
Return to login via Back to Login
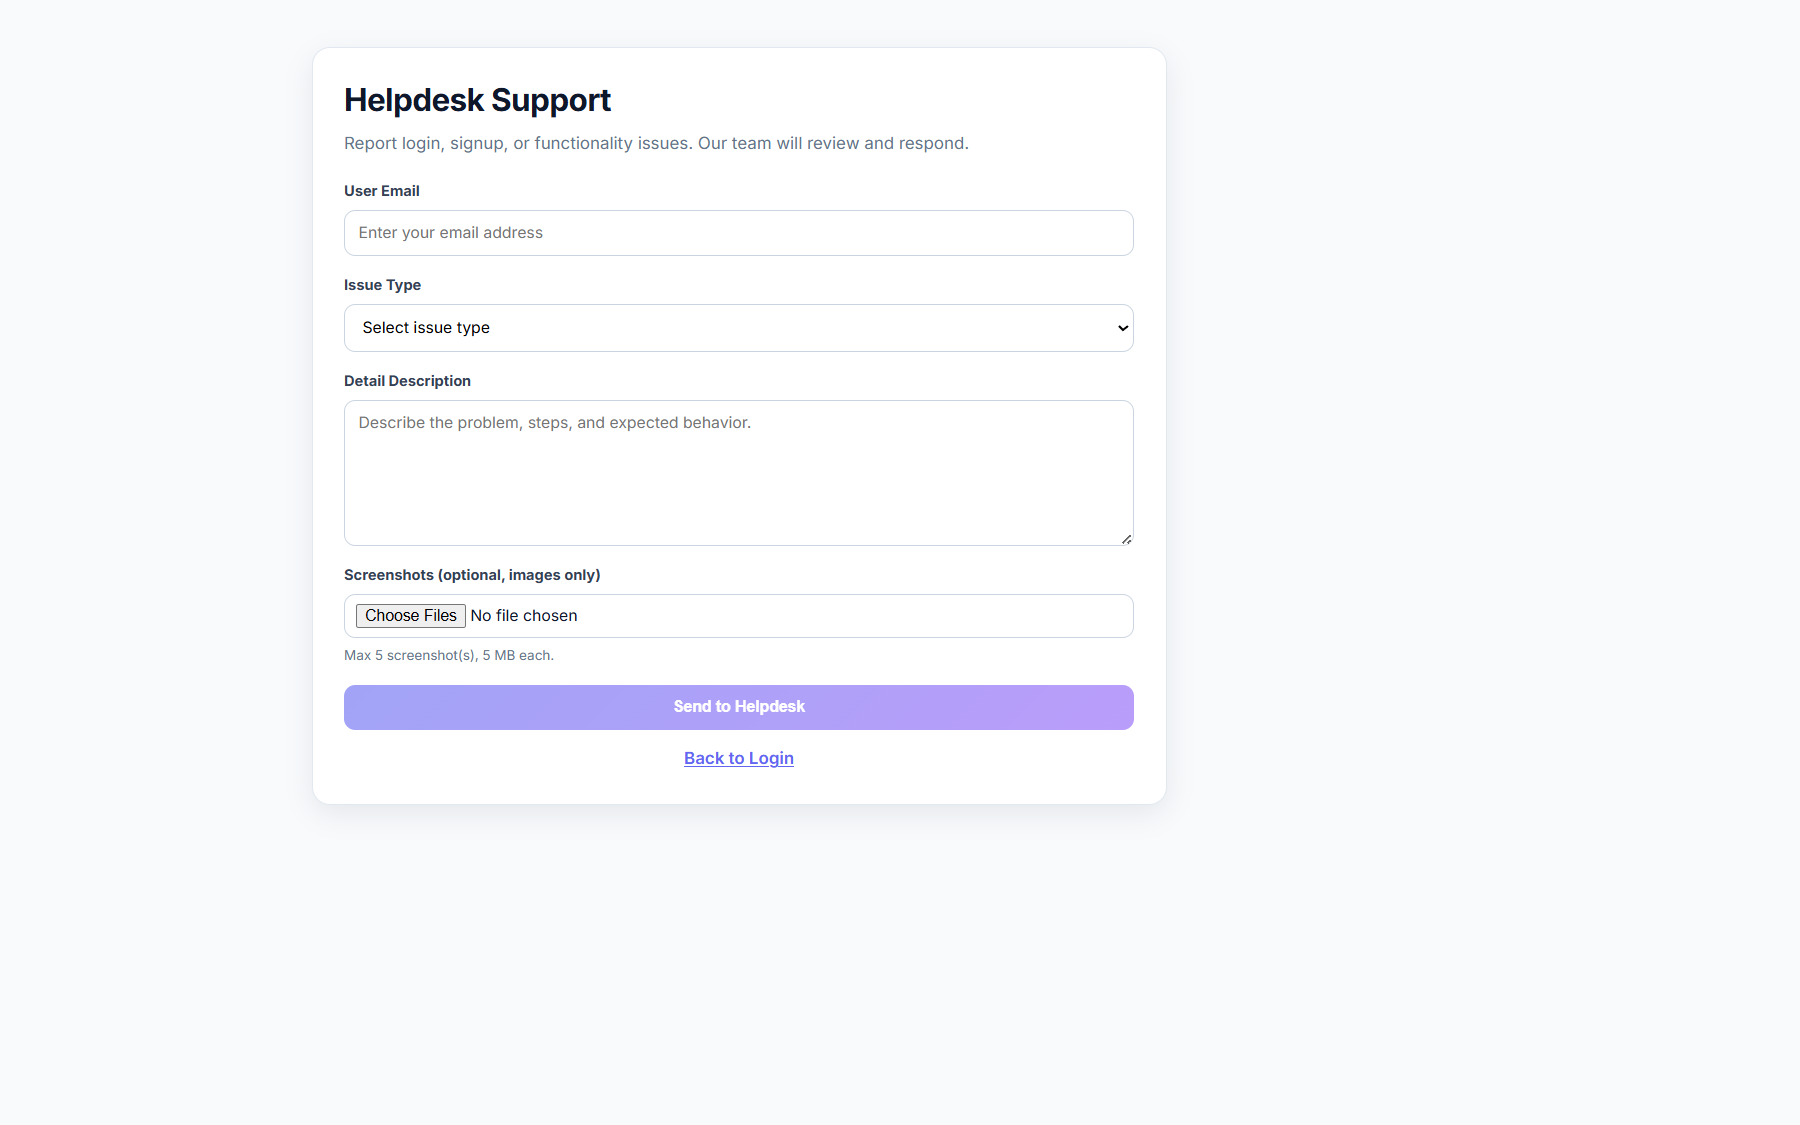(x=738, y=758)
